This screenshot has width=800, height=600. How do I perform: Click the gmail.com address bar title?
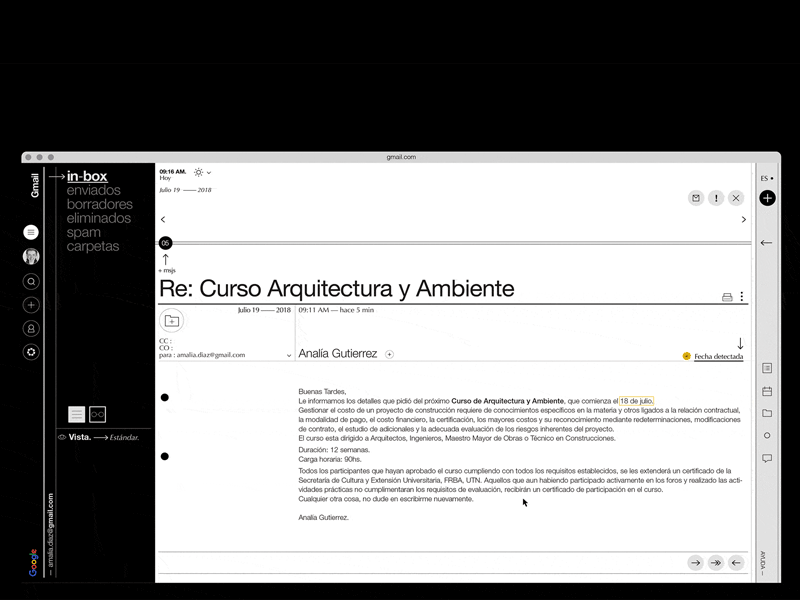(401, 157)
